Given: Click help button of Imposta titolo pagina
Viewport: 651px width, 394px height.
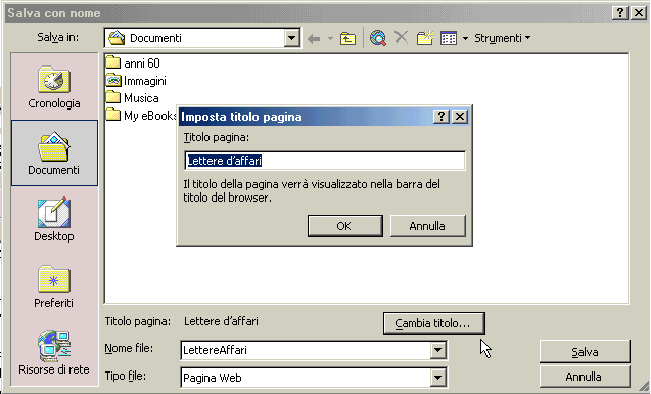Looking at the screenshot, I should [441, 117].
